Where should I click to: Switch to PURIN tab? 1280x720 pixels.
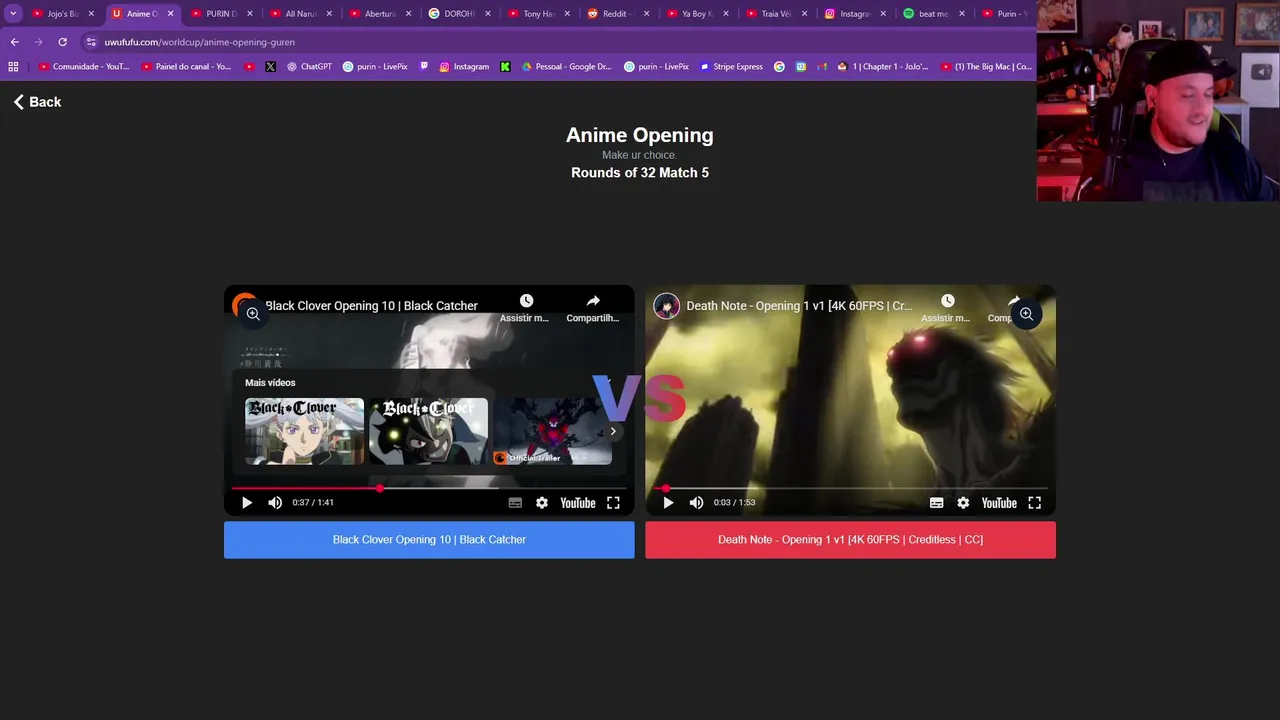tap(221, 14)
